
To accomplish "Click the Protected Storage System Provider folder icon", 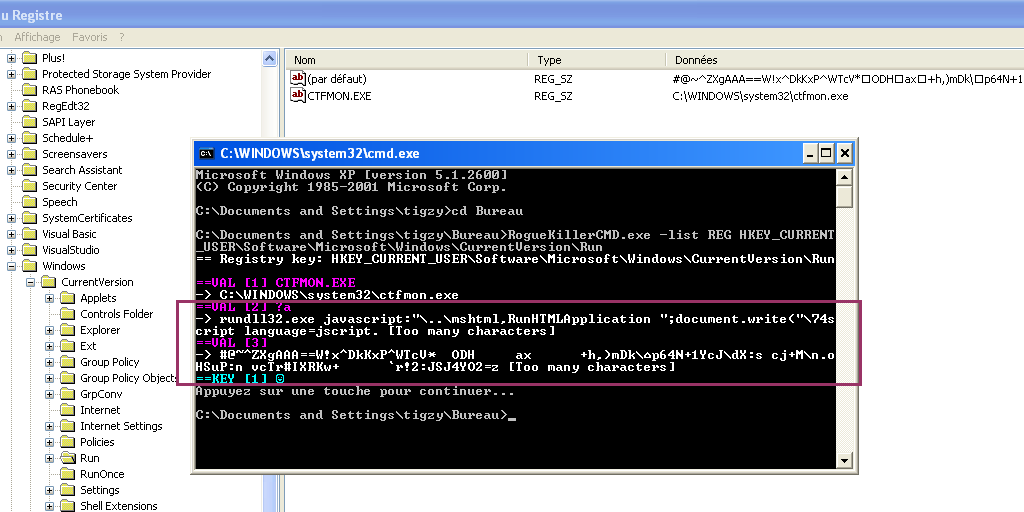I will click(x=30, y=74).
